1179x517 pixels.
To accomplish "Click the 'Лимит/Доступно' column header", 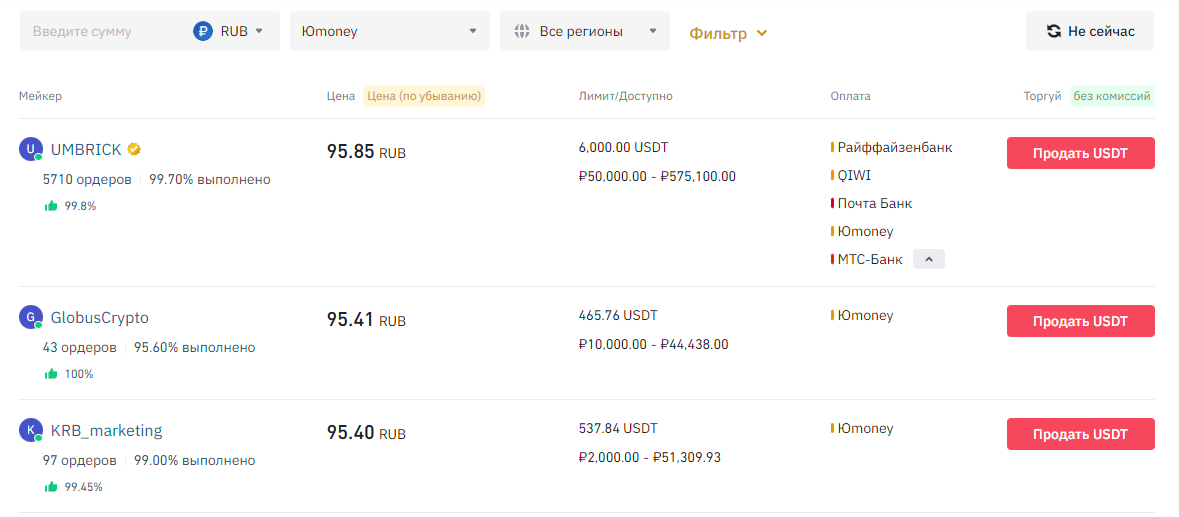I will click(x=626, y=96).
